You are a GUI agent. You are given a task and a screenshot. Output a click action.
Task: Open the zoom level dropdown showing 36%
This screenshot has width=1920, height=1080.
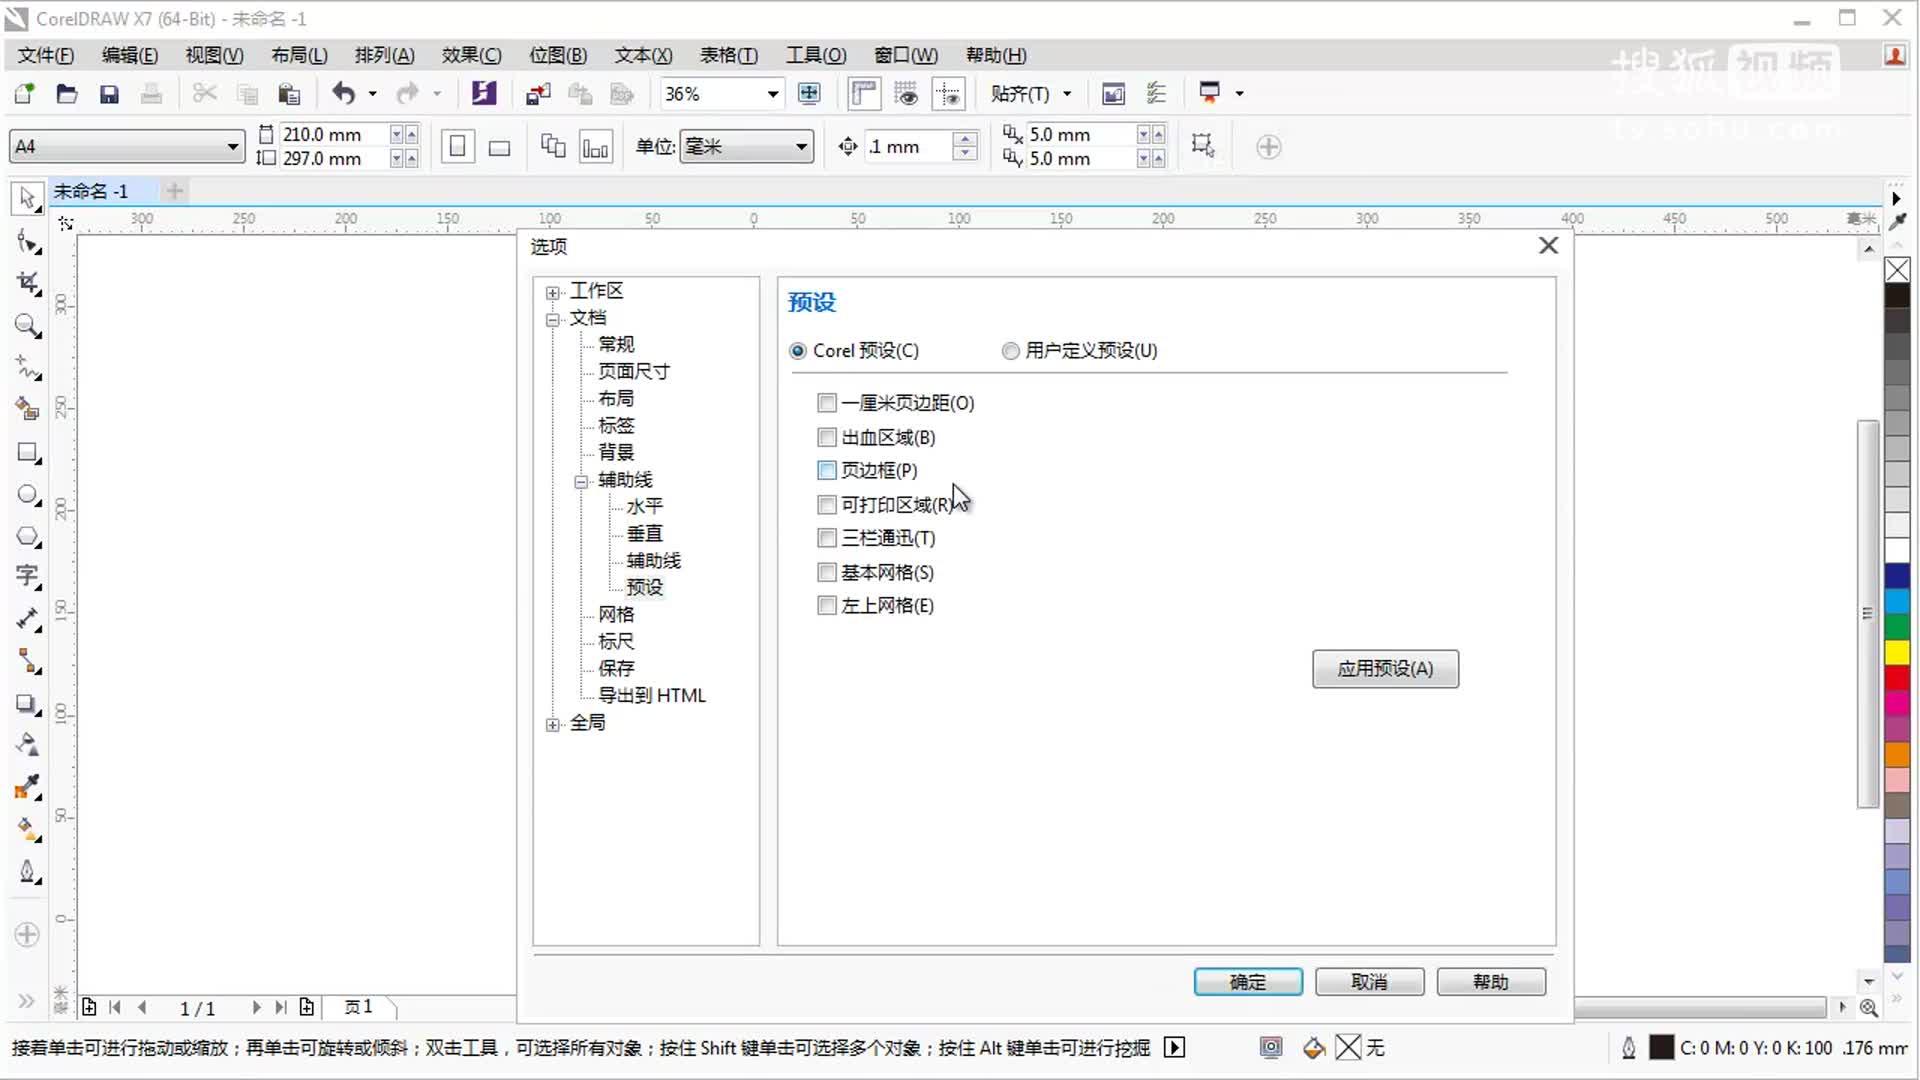[772, 93]
